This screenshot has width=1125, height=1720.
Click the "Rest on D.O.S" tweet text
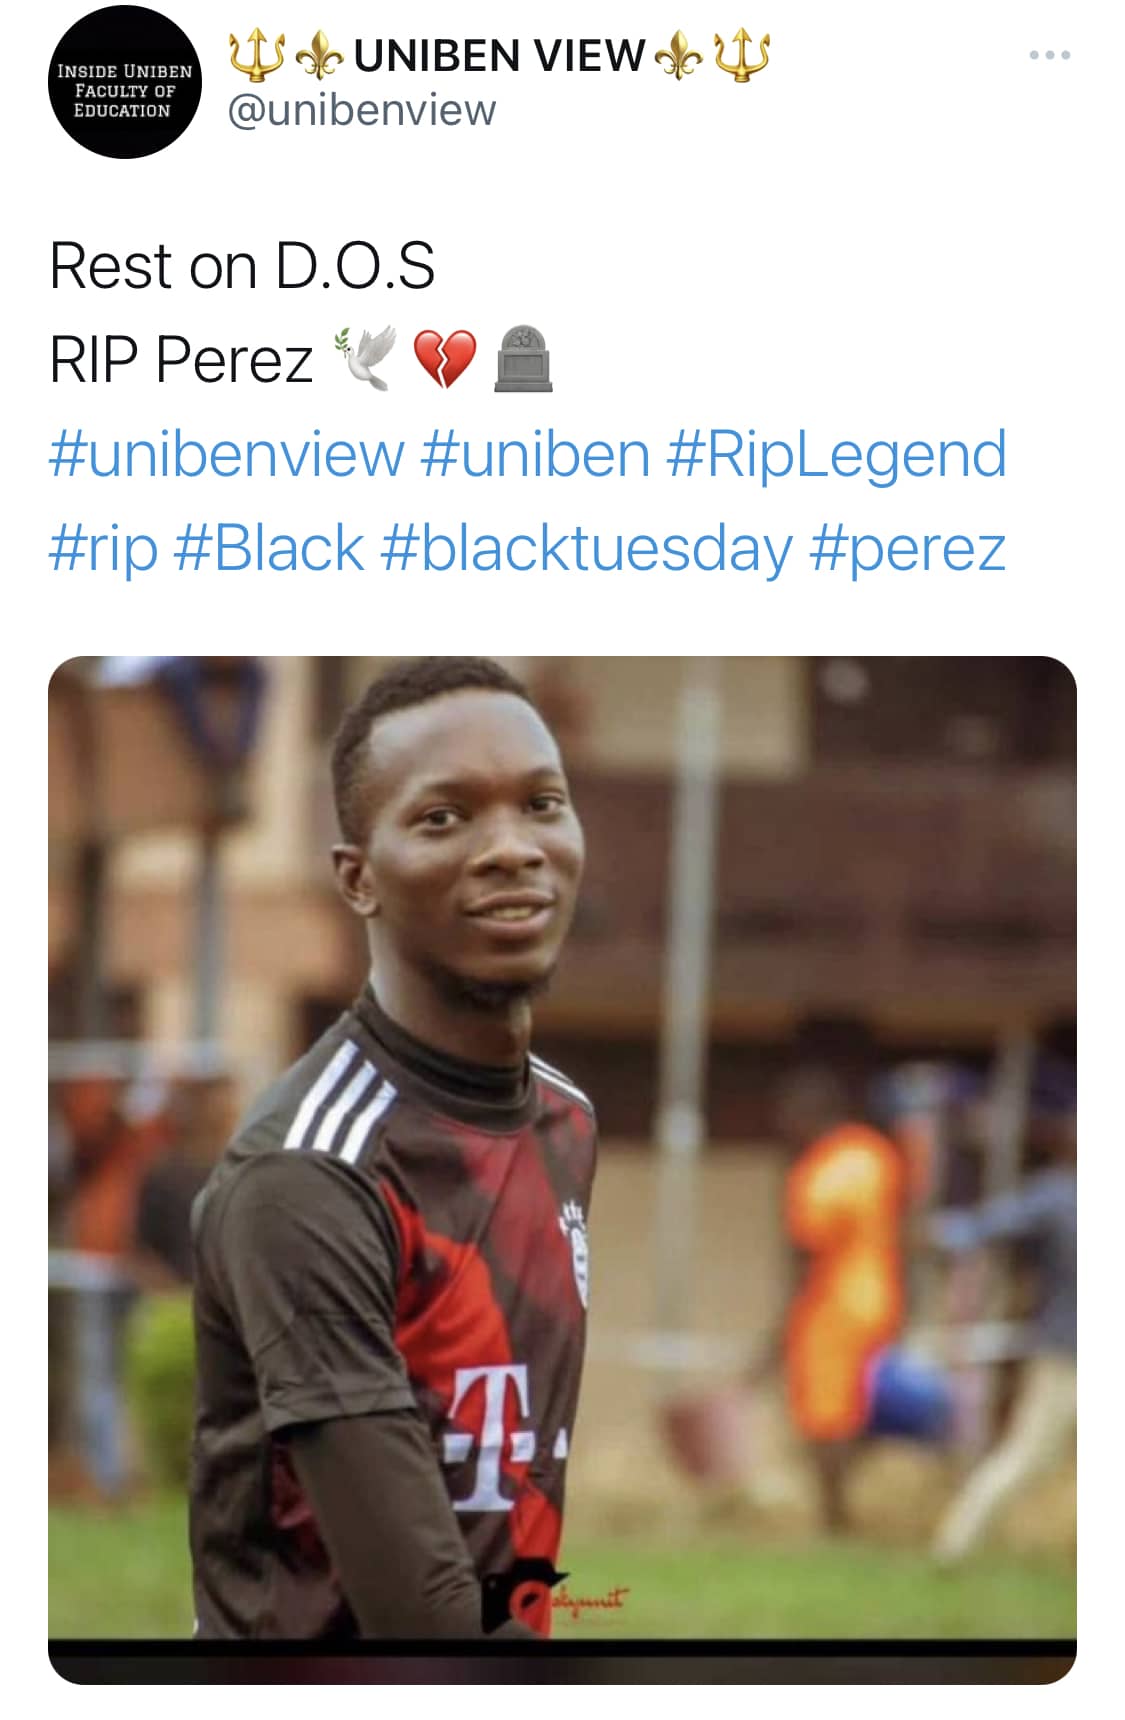tap(242, 266)
